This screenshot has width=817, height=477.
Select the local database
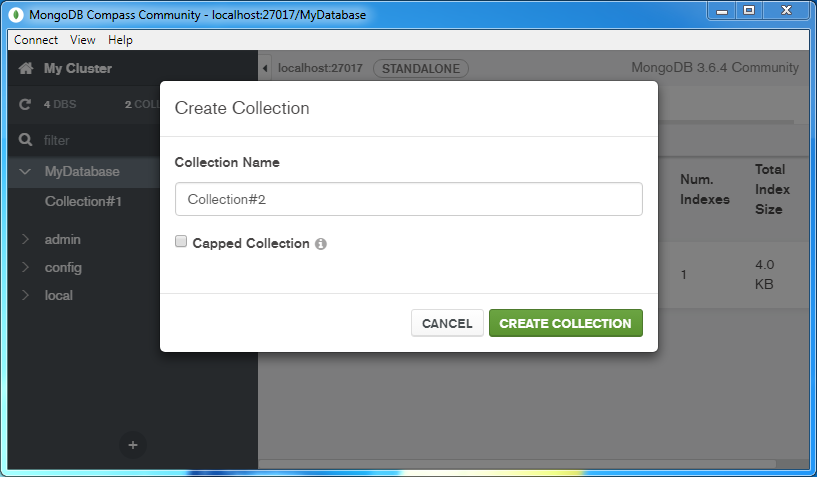[x=58, y=296]
